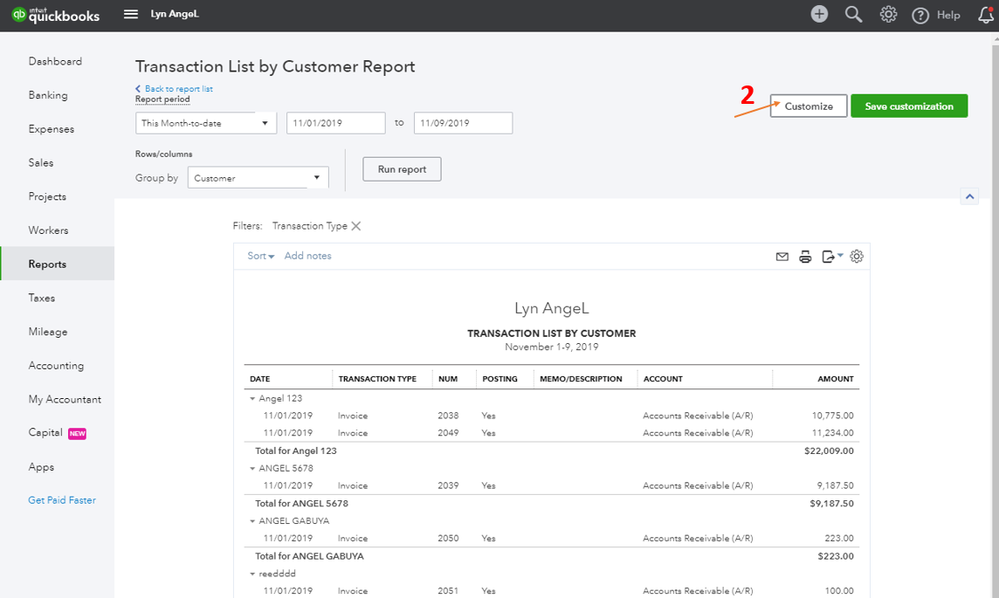Click the DATE column header

260,379
